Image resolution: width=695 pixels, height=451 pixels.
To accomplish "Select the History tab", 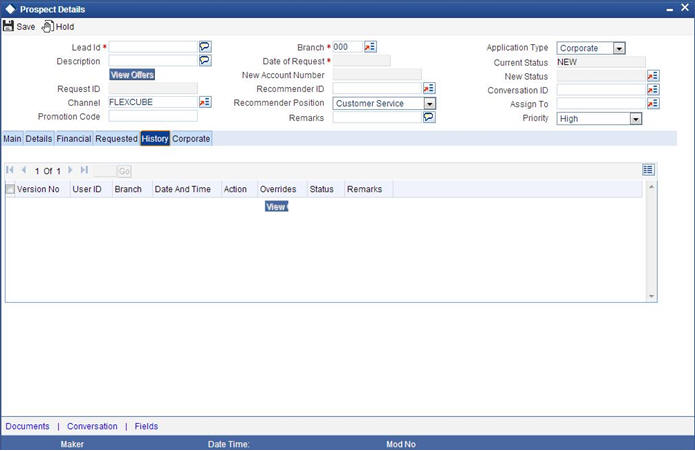I will [x=155, y=139].
